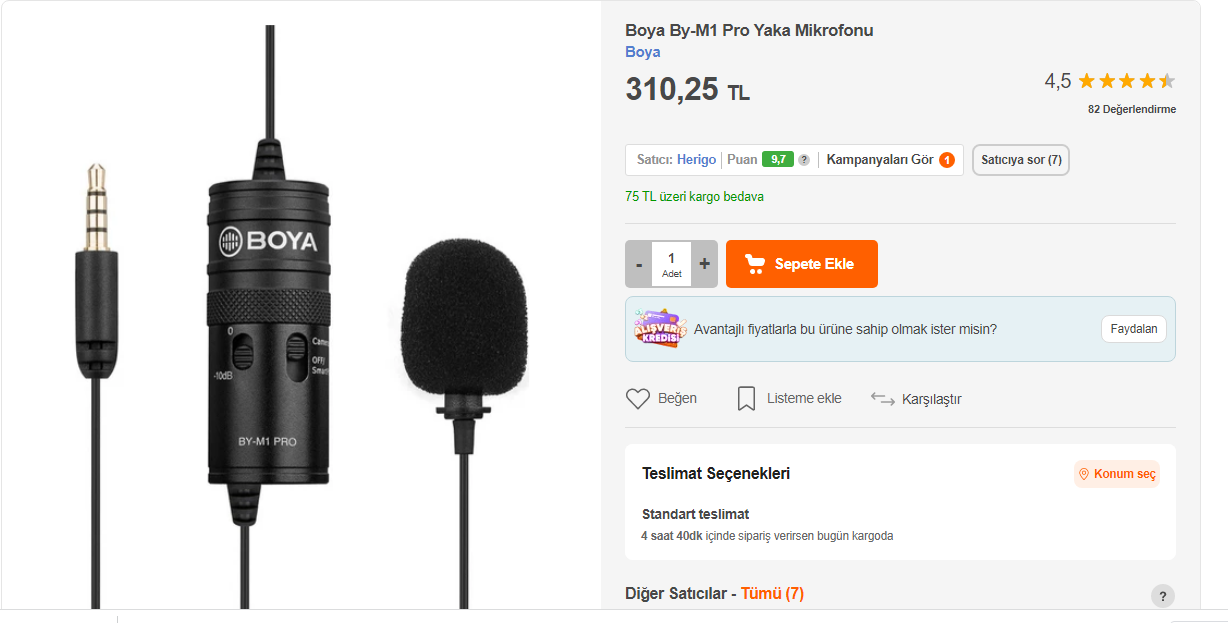The image size is (1228, 623).
Task: Click the Boya microphone product image
Action: click(x=300, y=320)
